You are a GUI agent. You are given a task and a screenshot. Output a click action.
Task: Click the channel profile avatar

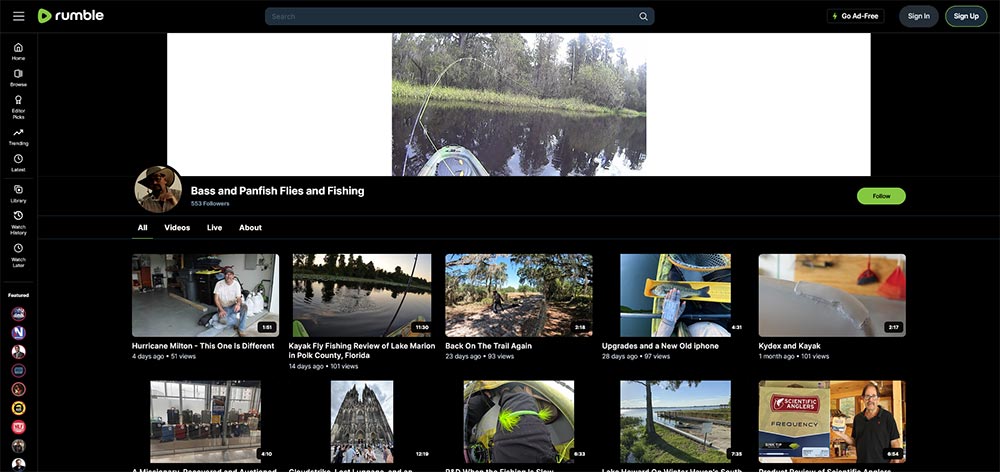pos(158,189)
